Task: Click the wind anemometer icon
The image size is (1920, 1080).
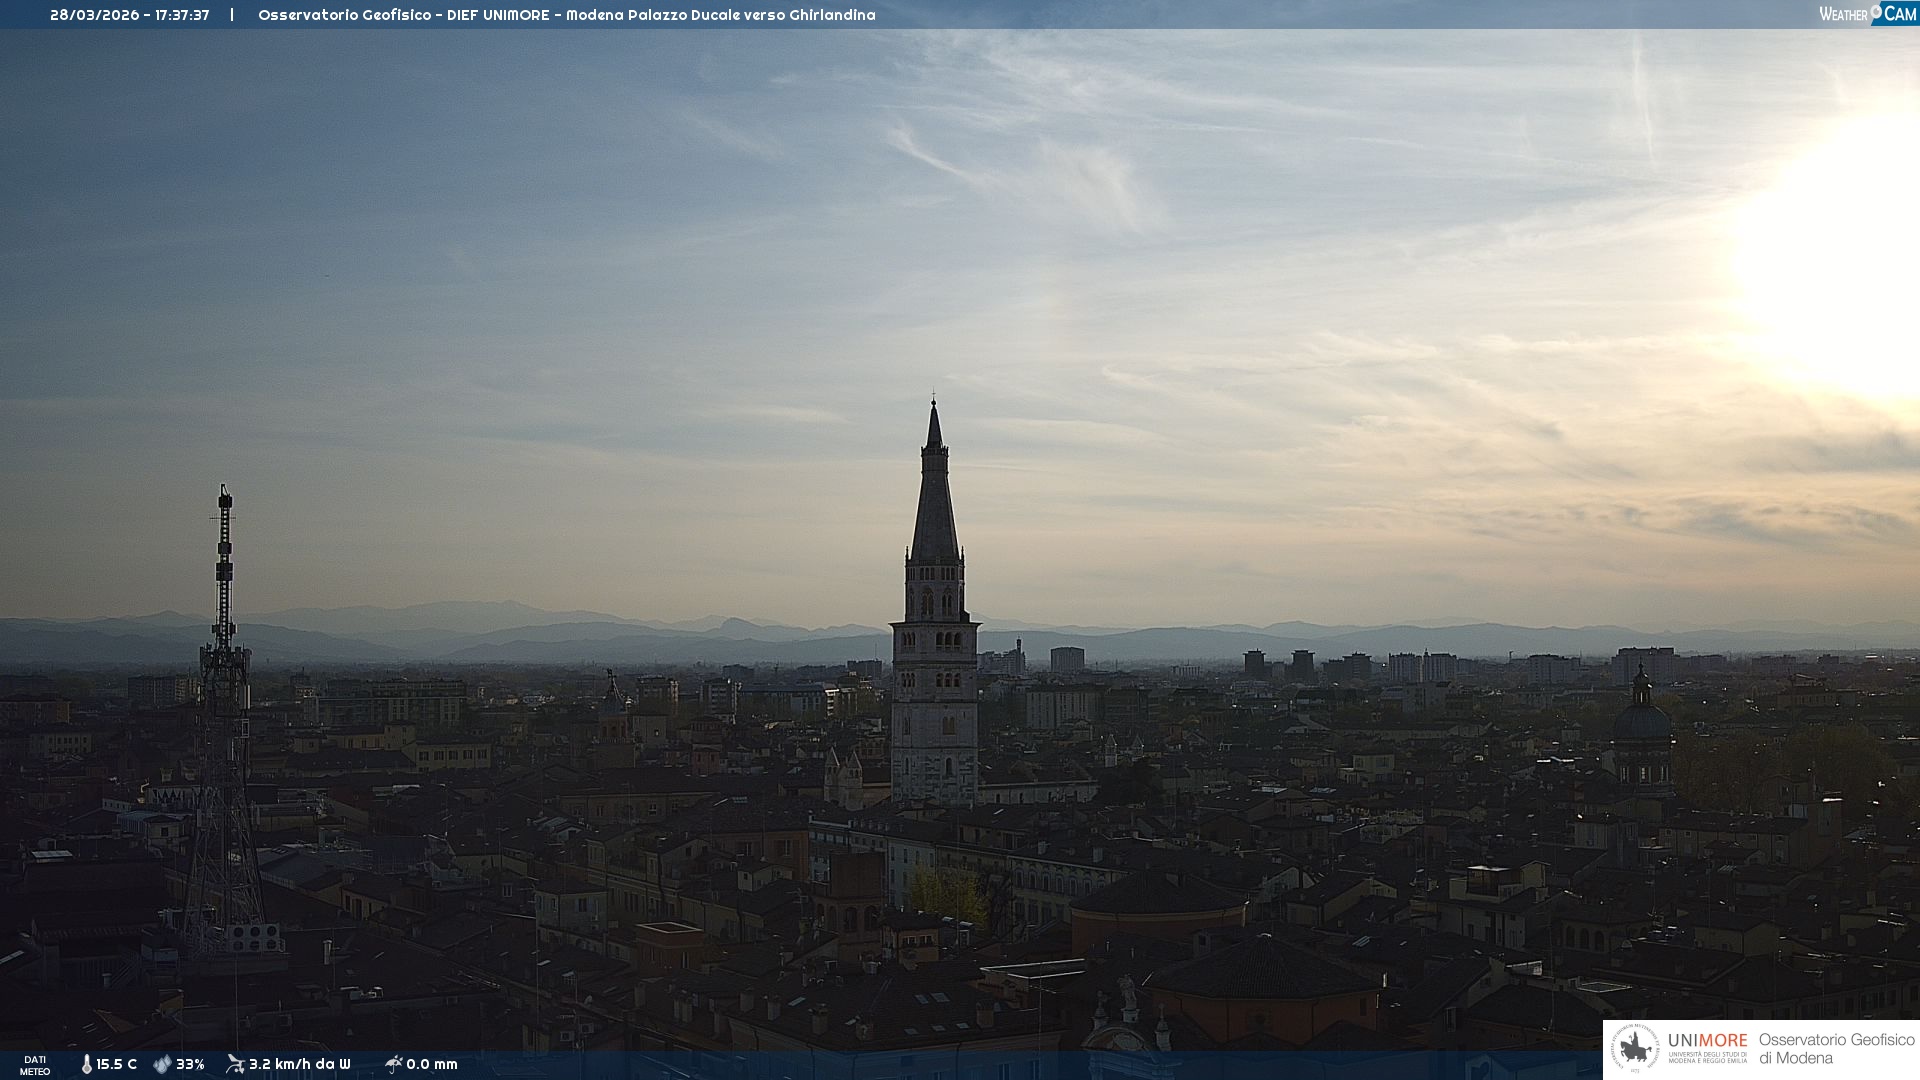Action: (235, 1064)
